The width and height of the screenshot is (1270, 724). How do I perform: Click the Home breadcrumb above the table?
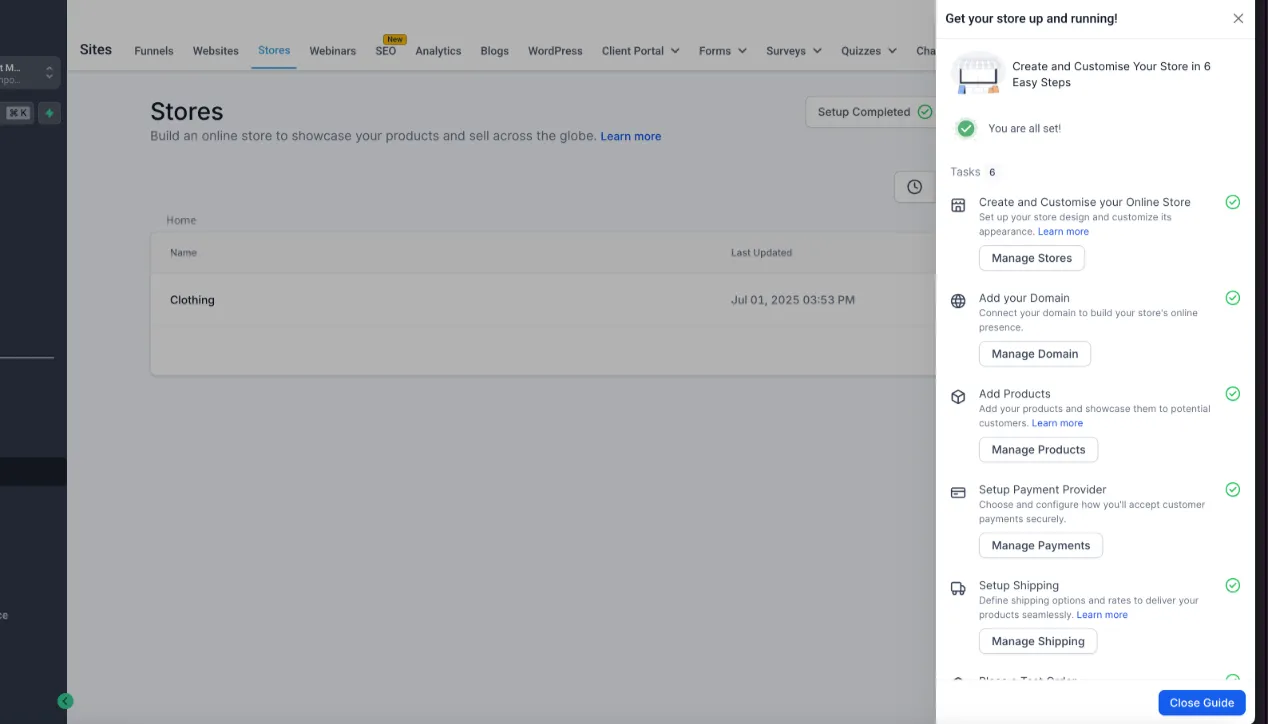coord(181,220)
